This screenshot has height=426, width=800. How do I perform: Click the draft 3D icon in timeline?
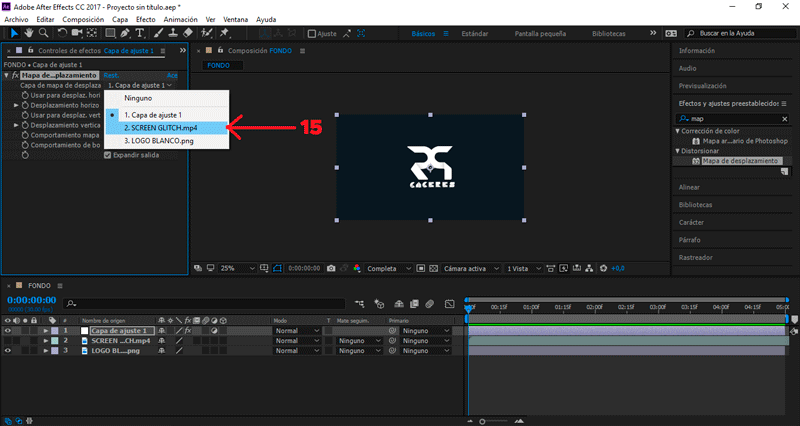(379, 304)
